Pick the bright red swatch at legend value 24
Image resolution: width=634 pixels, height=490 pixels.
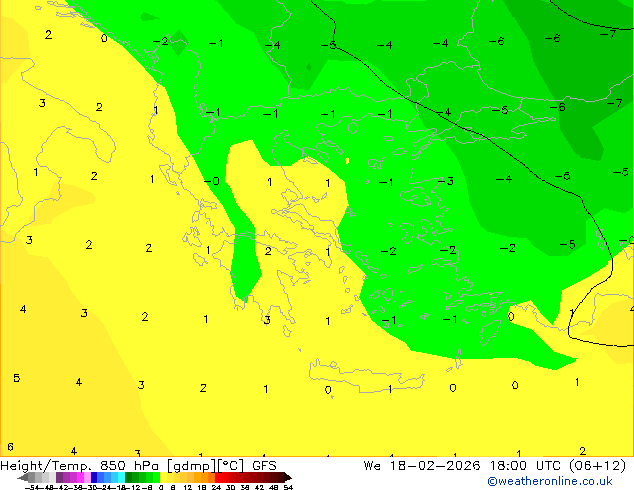pos(218,477)
